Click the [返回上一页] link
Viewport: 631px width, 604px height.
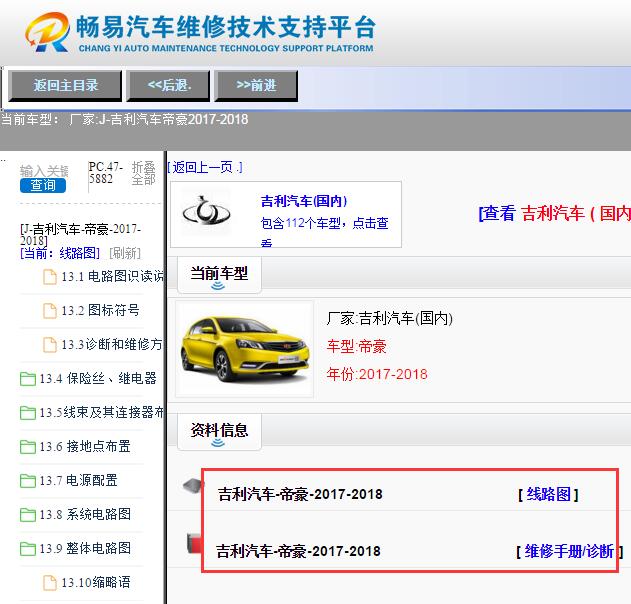click(x=205, y=167)
